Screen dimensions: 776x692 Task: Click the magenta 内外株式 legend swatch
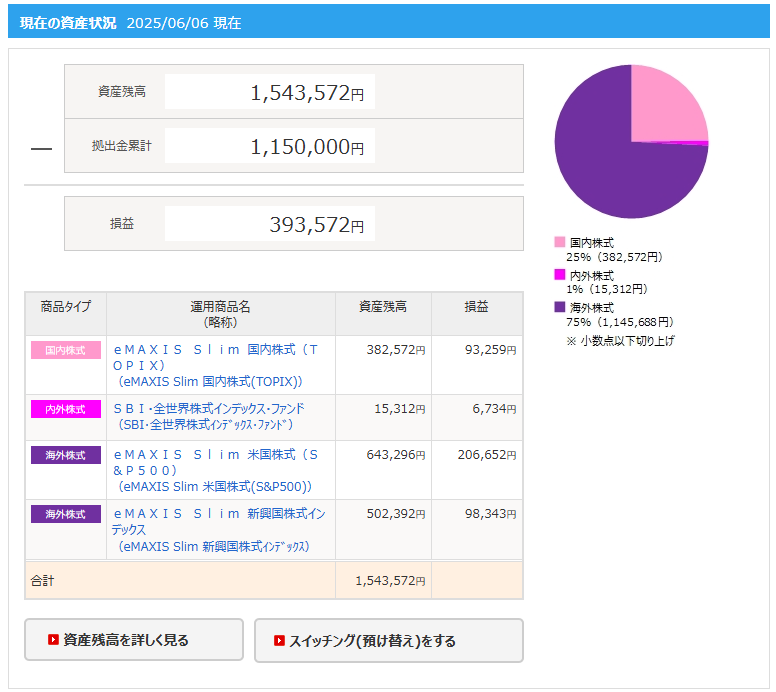click(560, 274)
